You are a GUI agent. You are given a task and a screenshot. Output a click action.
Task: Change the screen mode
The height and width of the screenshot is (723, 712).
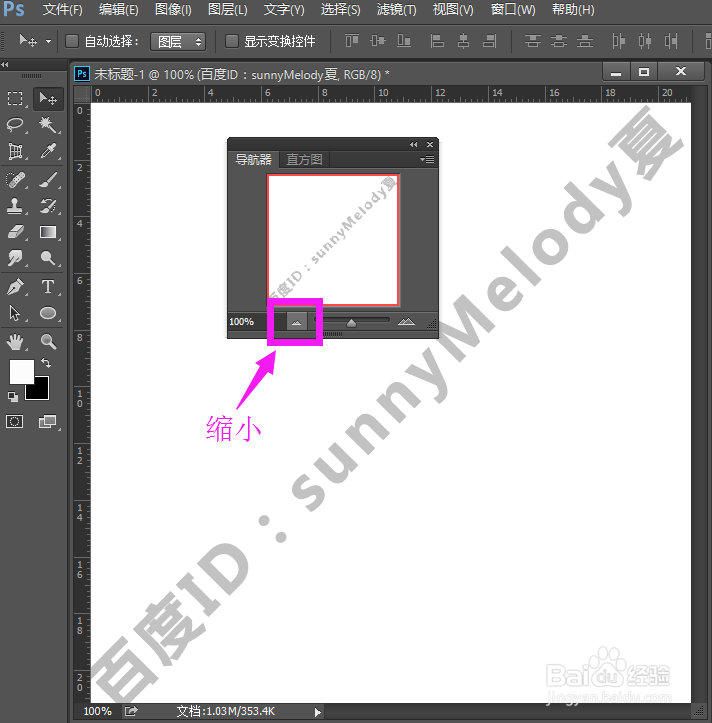[x=47, y=421]
